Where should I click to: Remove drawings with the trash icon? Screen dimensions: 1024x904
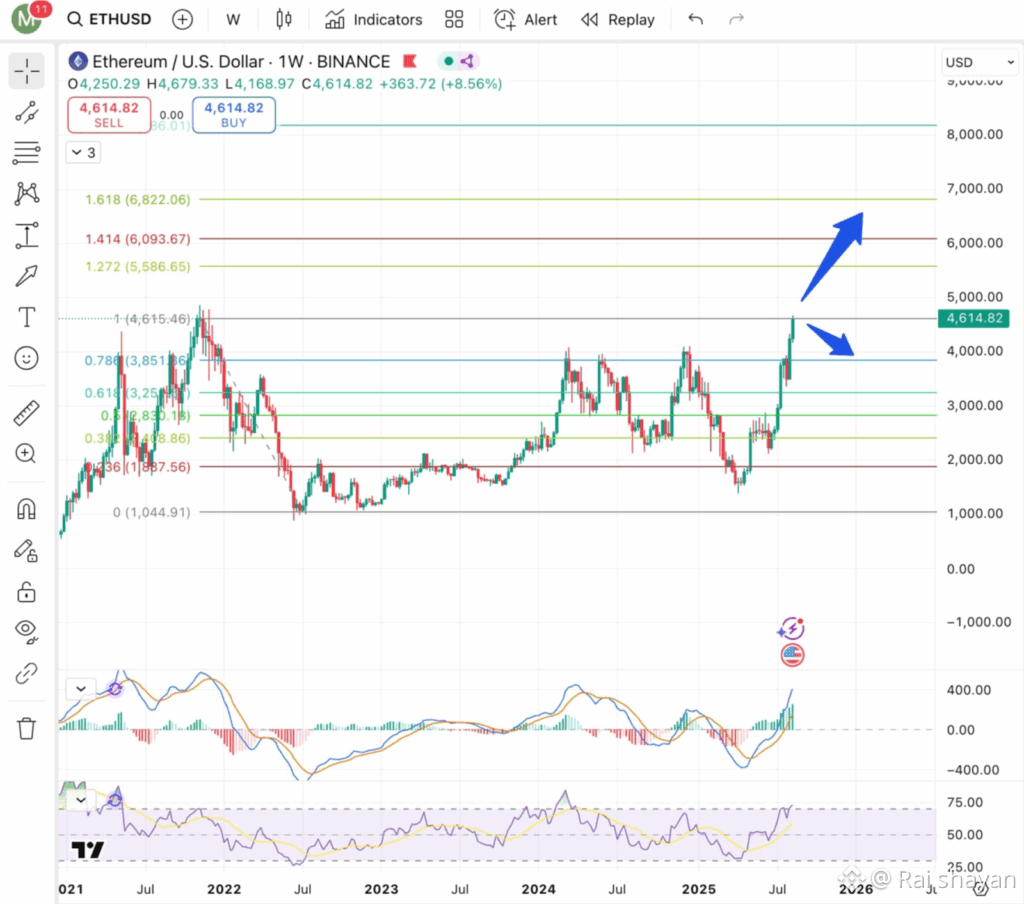(x=26, y=728)
